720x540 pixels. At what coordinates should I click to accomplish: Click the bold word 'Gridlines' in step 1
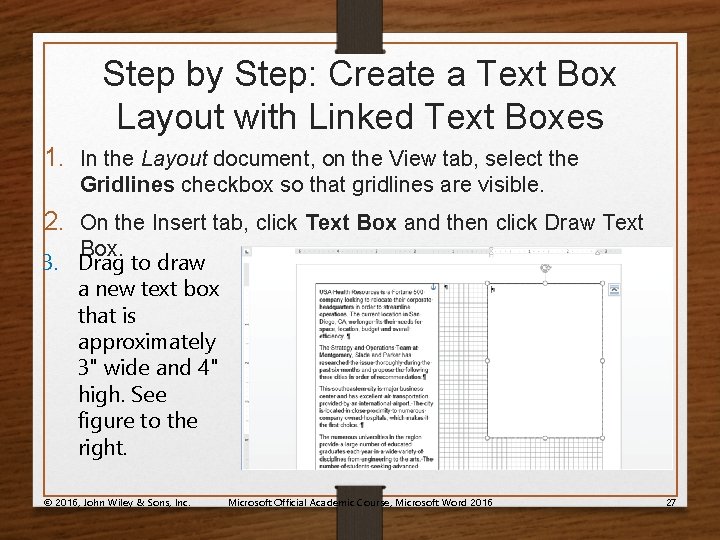(x=127, y=185)
